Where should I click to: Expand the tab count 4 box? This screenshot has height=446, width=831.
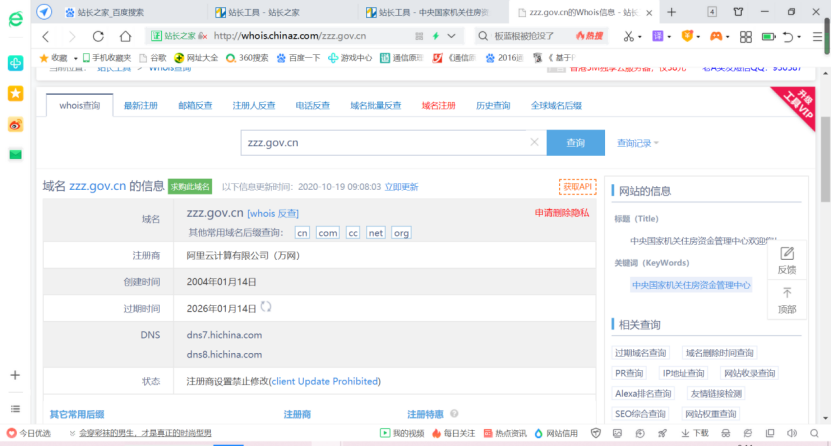712,12
